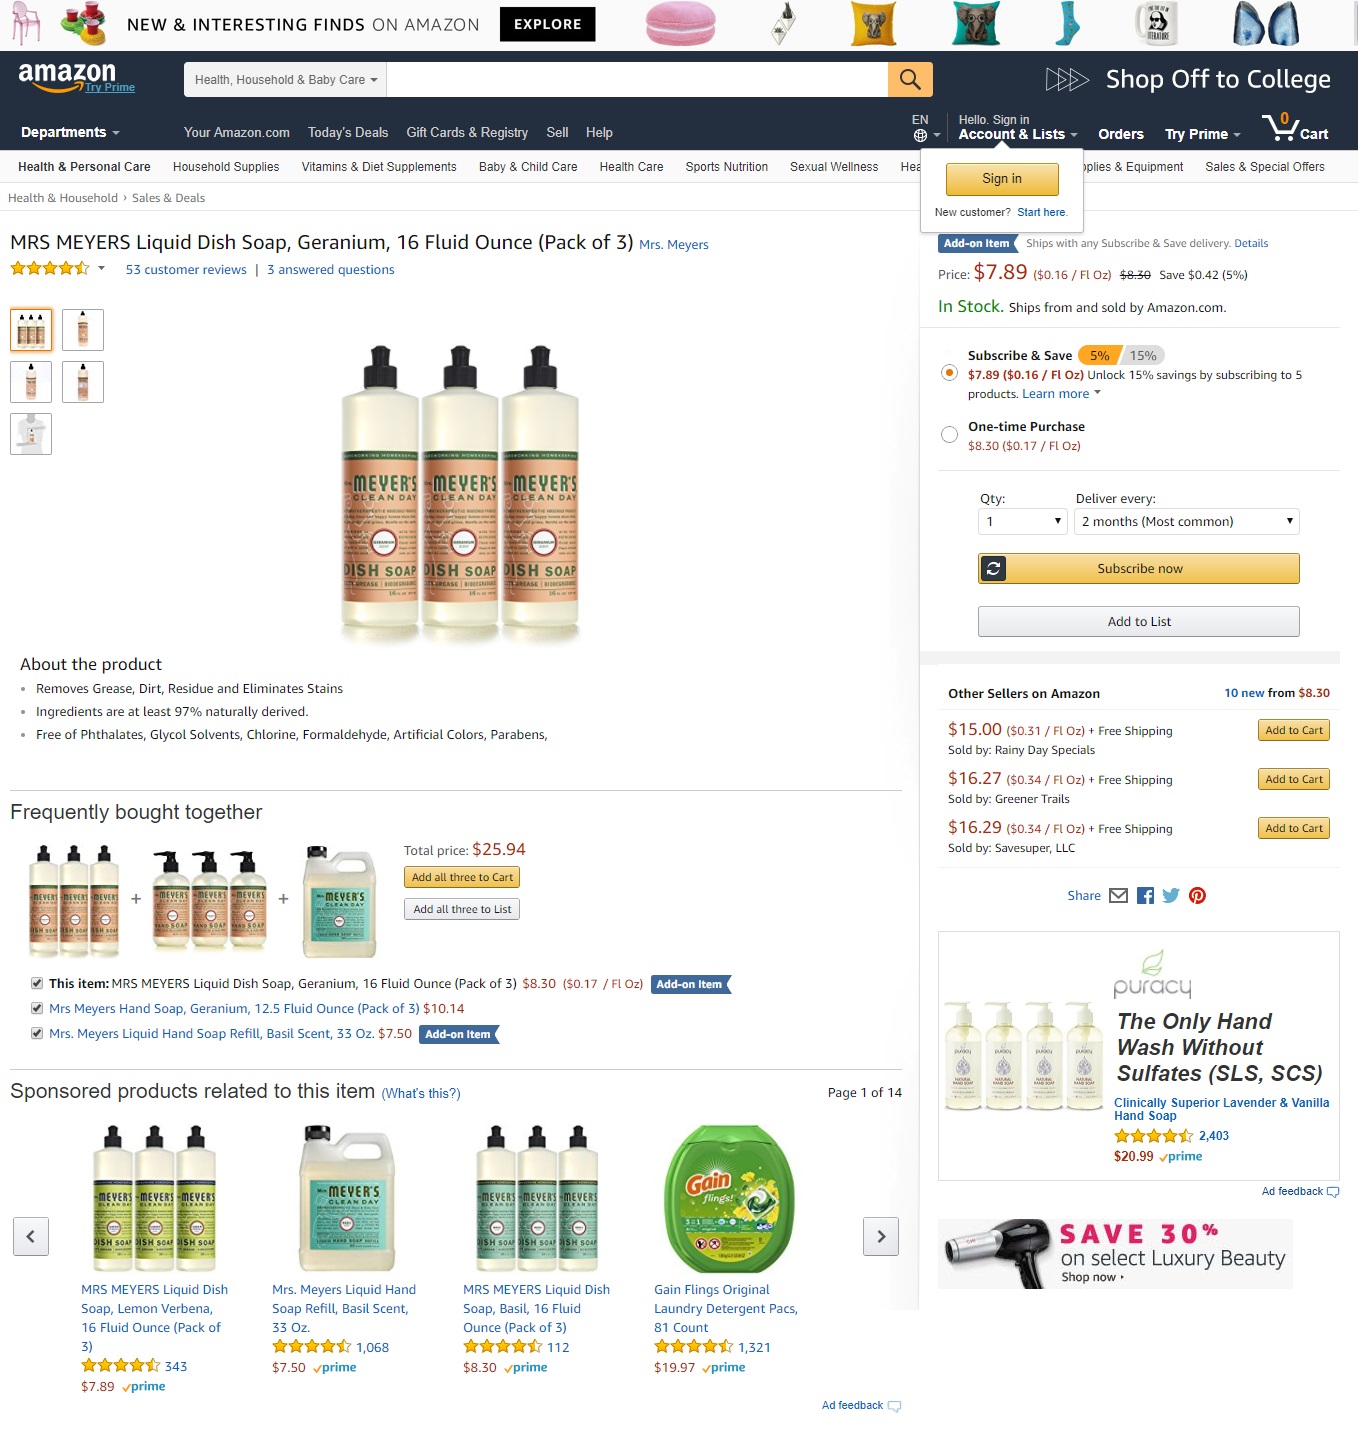
Task: Uncheck the Basil Scent Hand Soap Refill item
Action: (x=37, y=1034)
